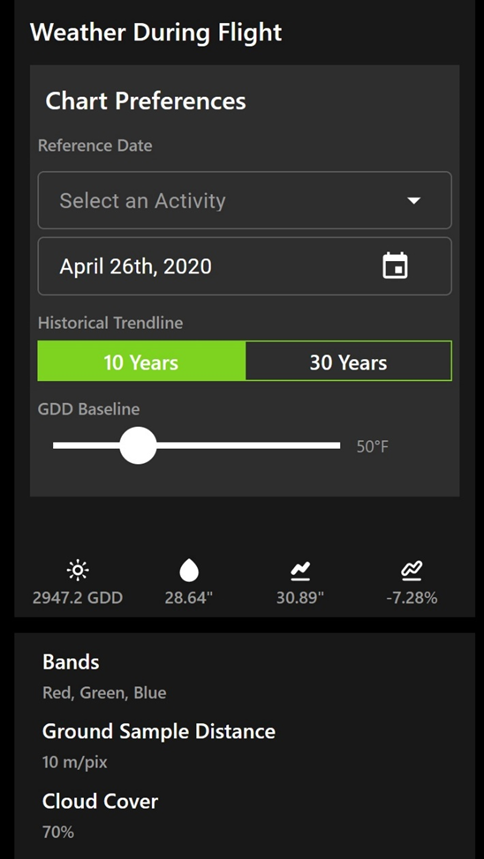The image size is (484, 859).
Task: Open the calendar date picker icon
Action: (395, 266)
